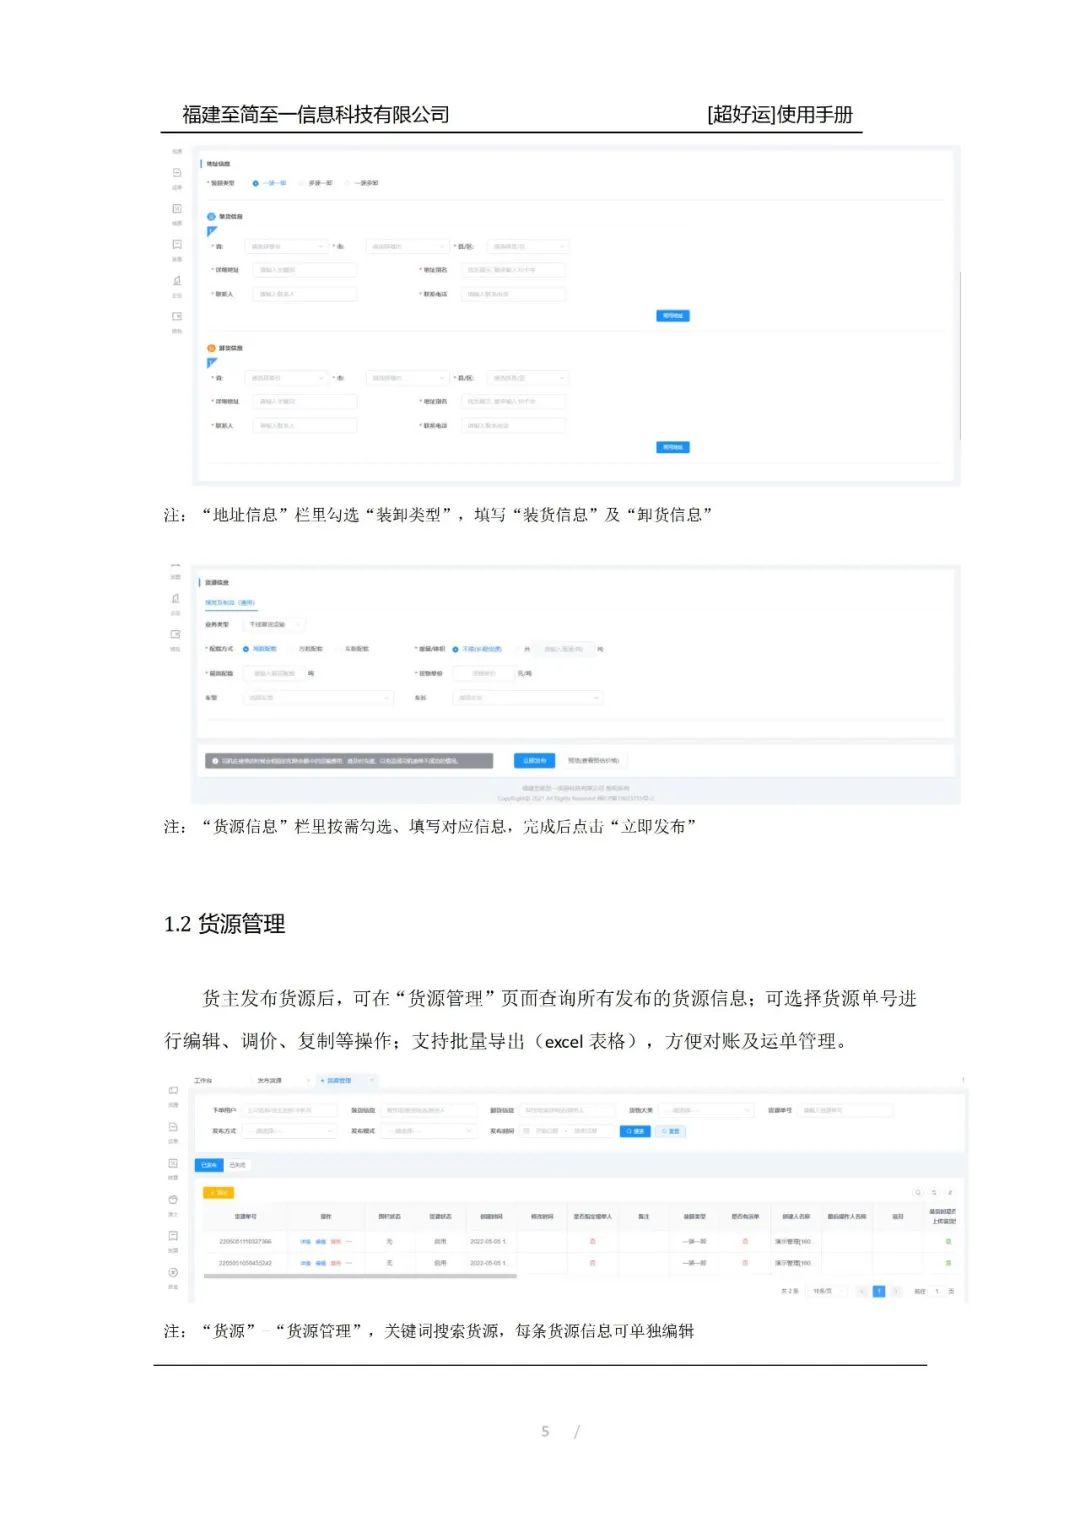
Task: Open the 省 dropdown under 装货信息
Action: 286,246
